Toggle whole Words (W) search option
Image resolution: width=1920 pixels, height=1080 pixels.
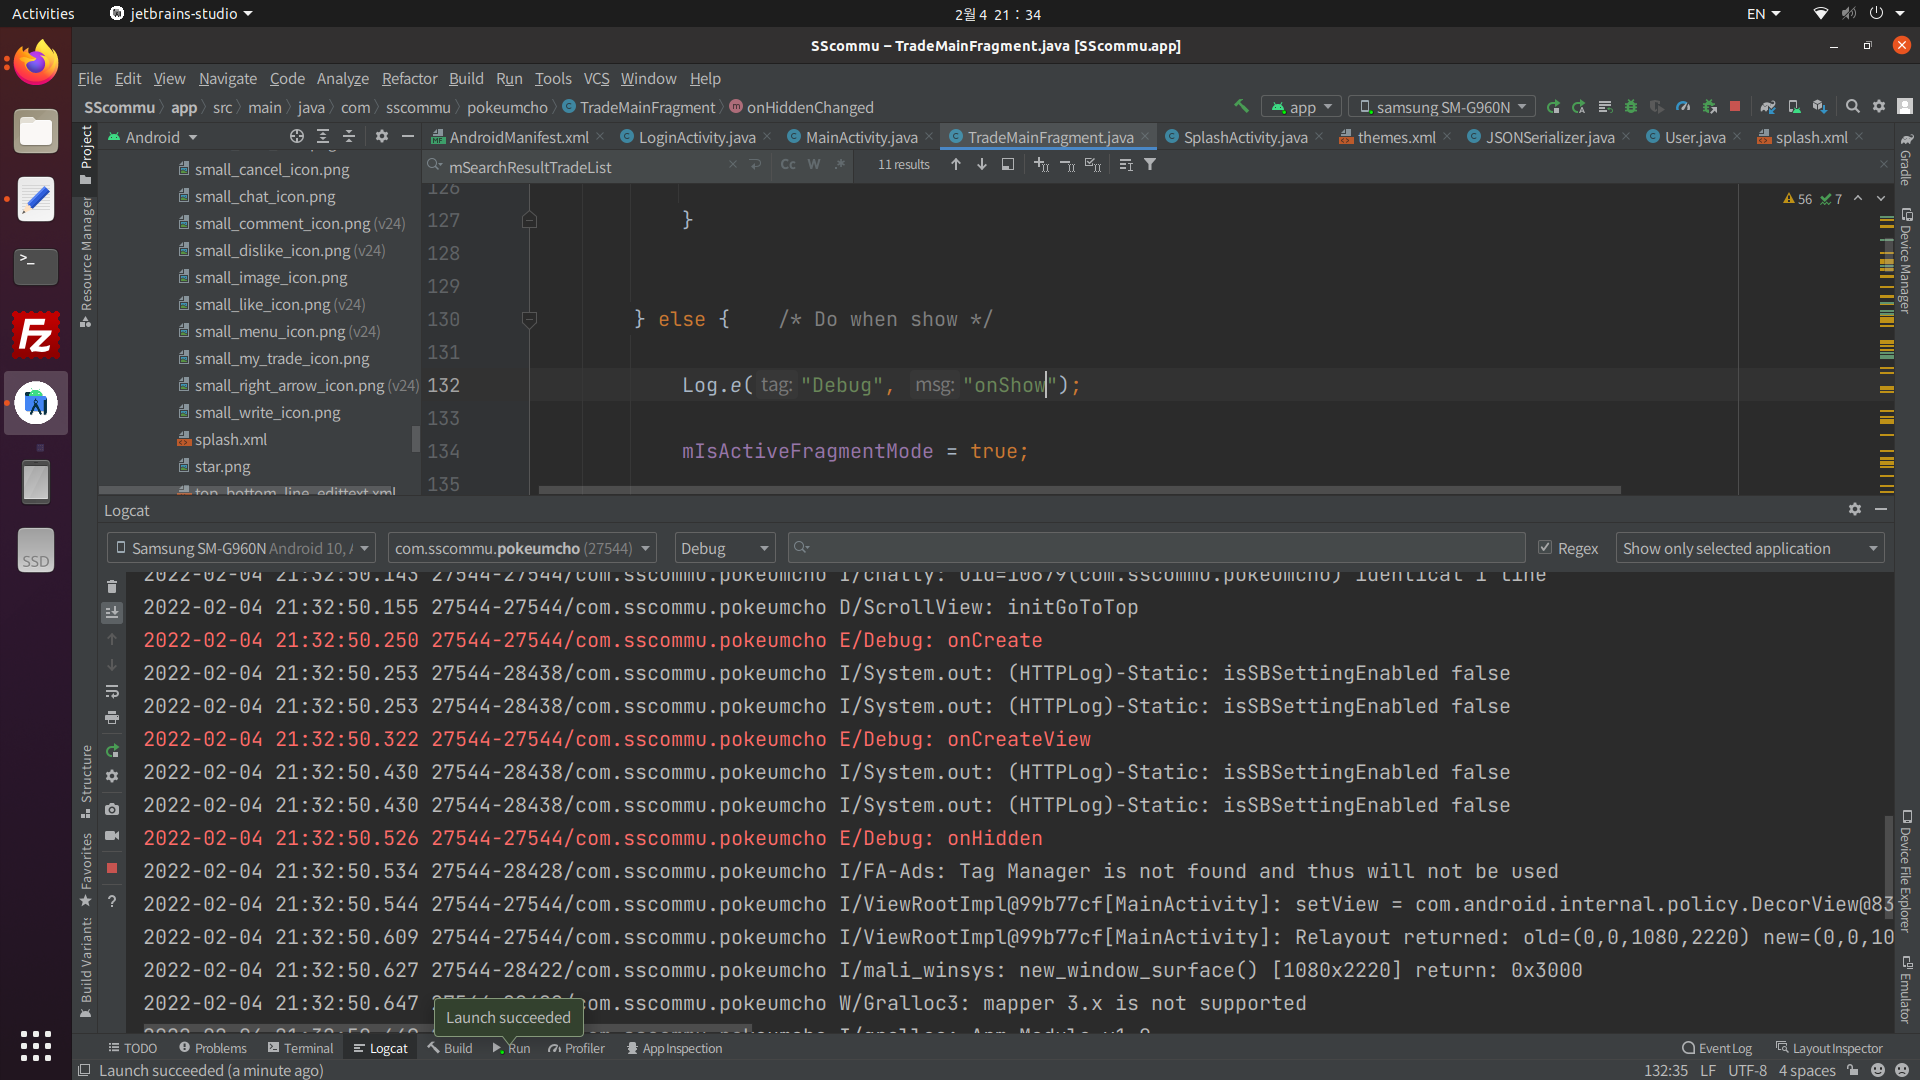(x=814, y=164)
